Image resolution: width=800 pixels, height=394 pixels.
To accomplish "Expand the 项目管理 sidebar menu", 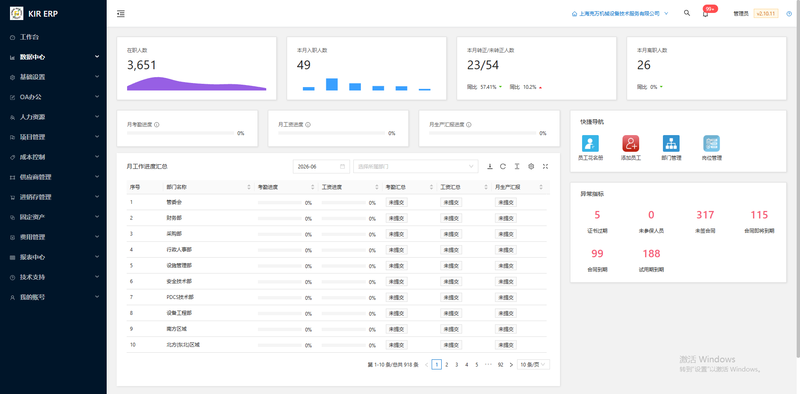I will pyautogui.click(x=54, y=137).
